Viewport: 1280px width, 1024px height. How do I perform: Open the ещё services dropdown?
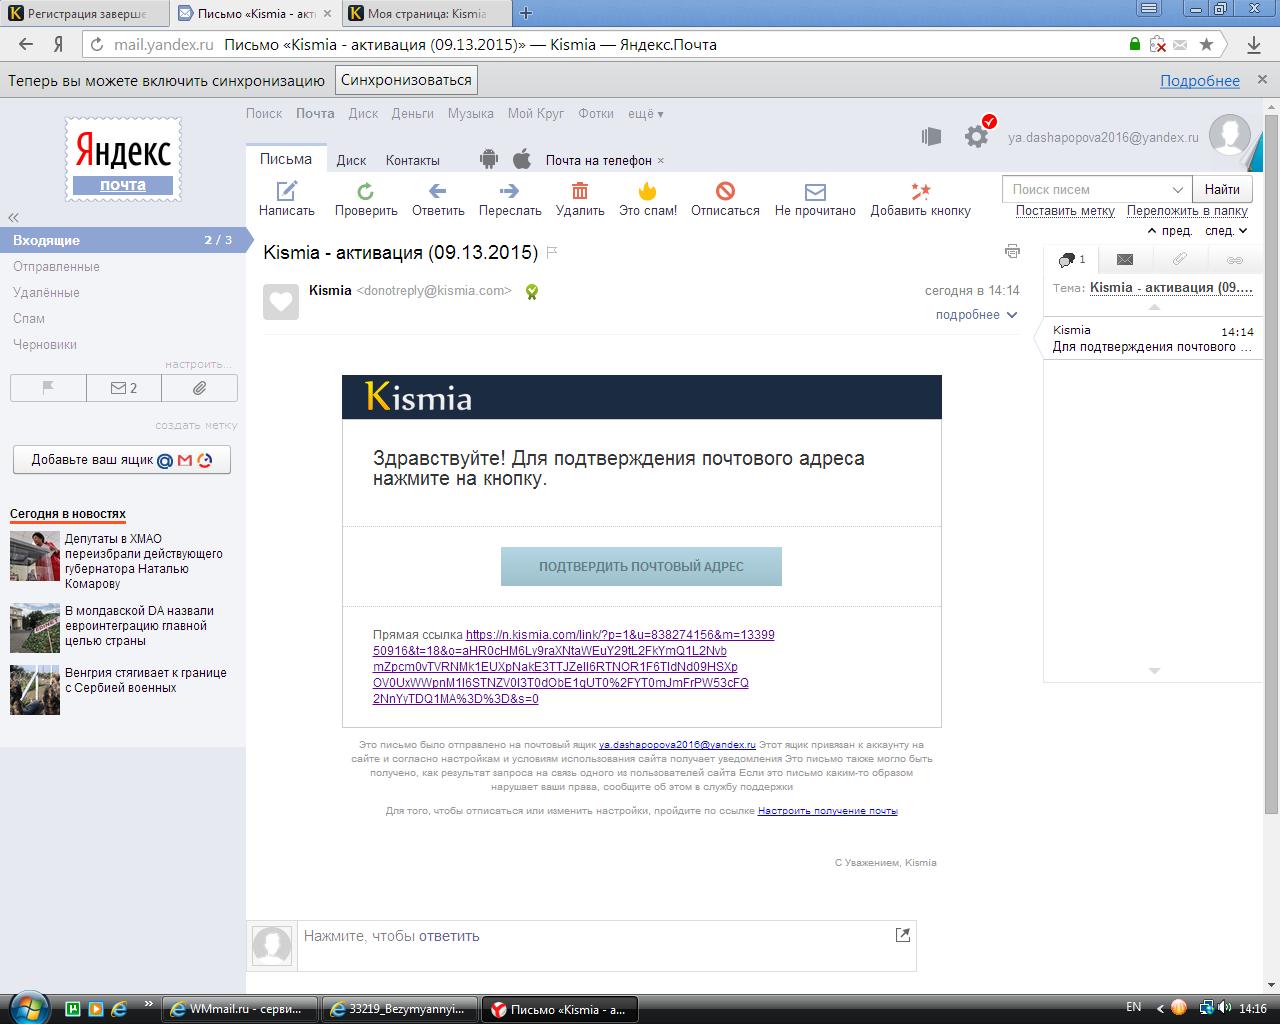(x=646, y=114)
